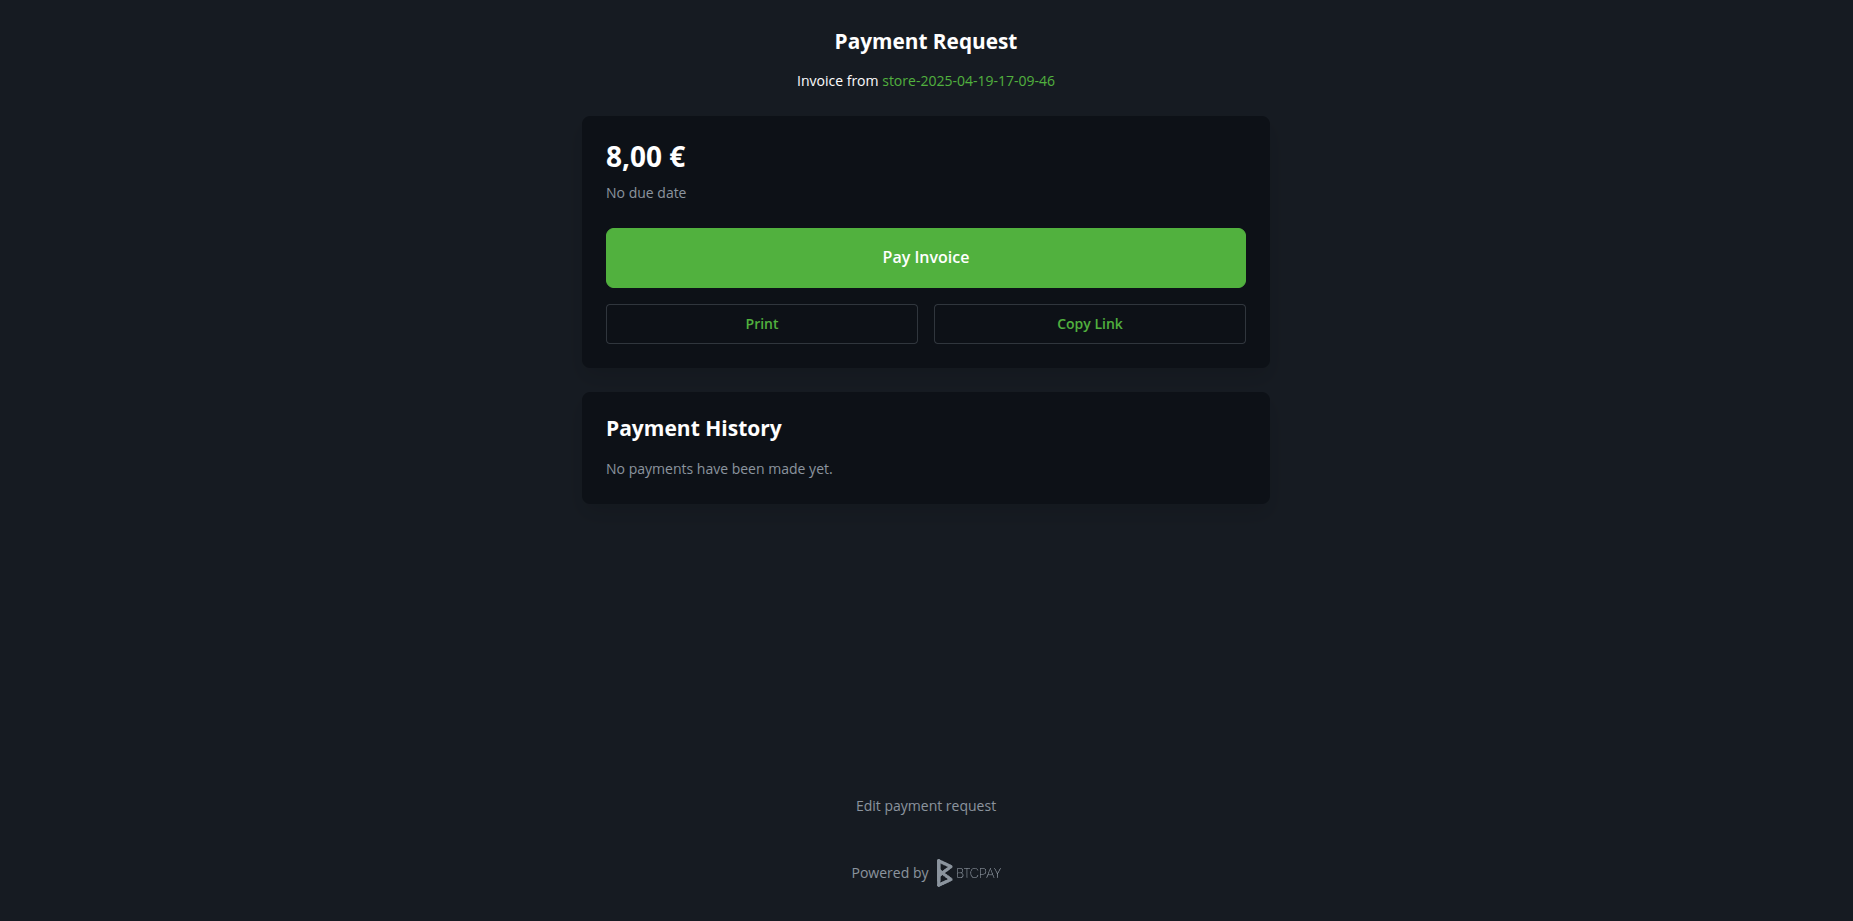Screen dimensions: 1853x921
Task: Open the store-2025-04-19-17-09-46 store link
Action: tap(968, 81)
